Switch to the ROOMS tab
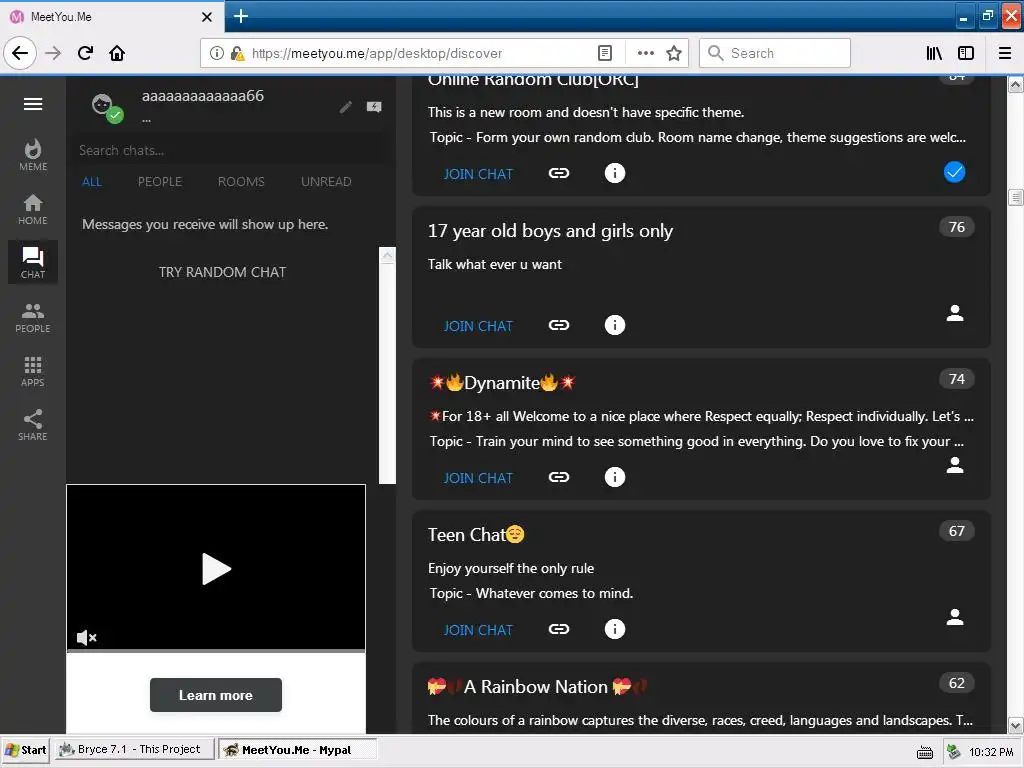The width and height of the screenshot is (1024, 768). pyautogui.click(x=241, y=182)
